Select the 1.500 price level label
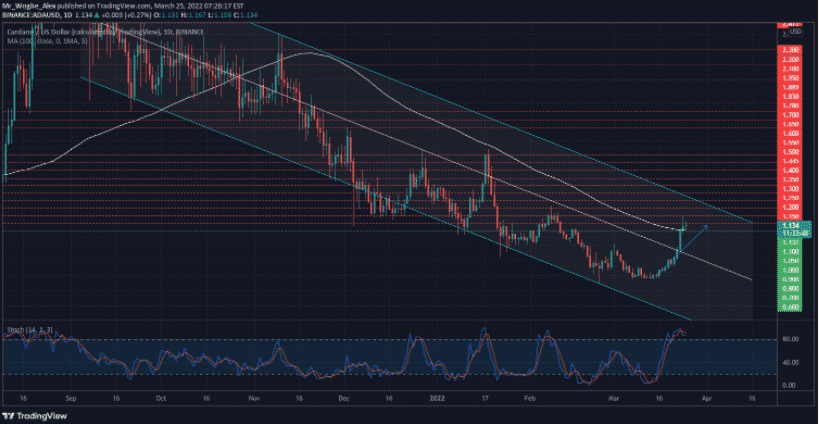Viewport: 819px width, 424px height. [790, 151]
